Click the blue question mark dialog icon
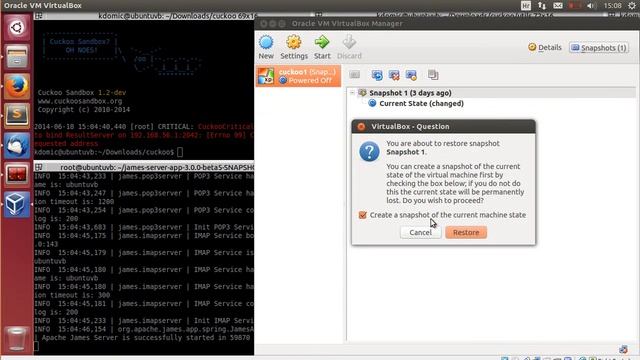 pos(369,151)
